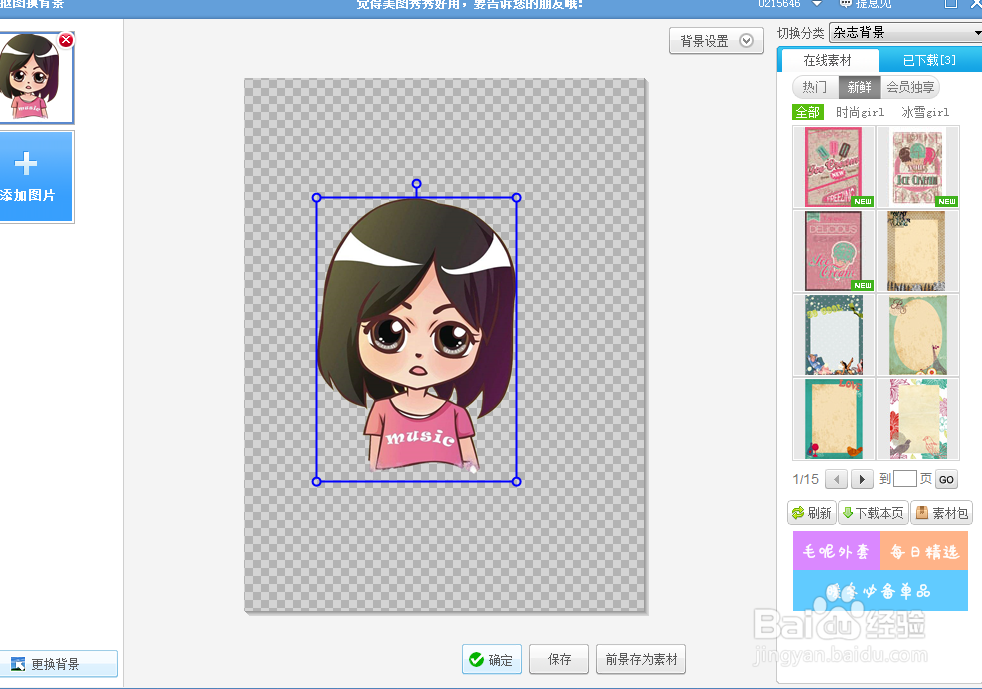The width and height of the screenshot is (982, 689).
Task: Open the 背景设置 dropdown
Action: pyautogui.click(x=716, y=41)
